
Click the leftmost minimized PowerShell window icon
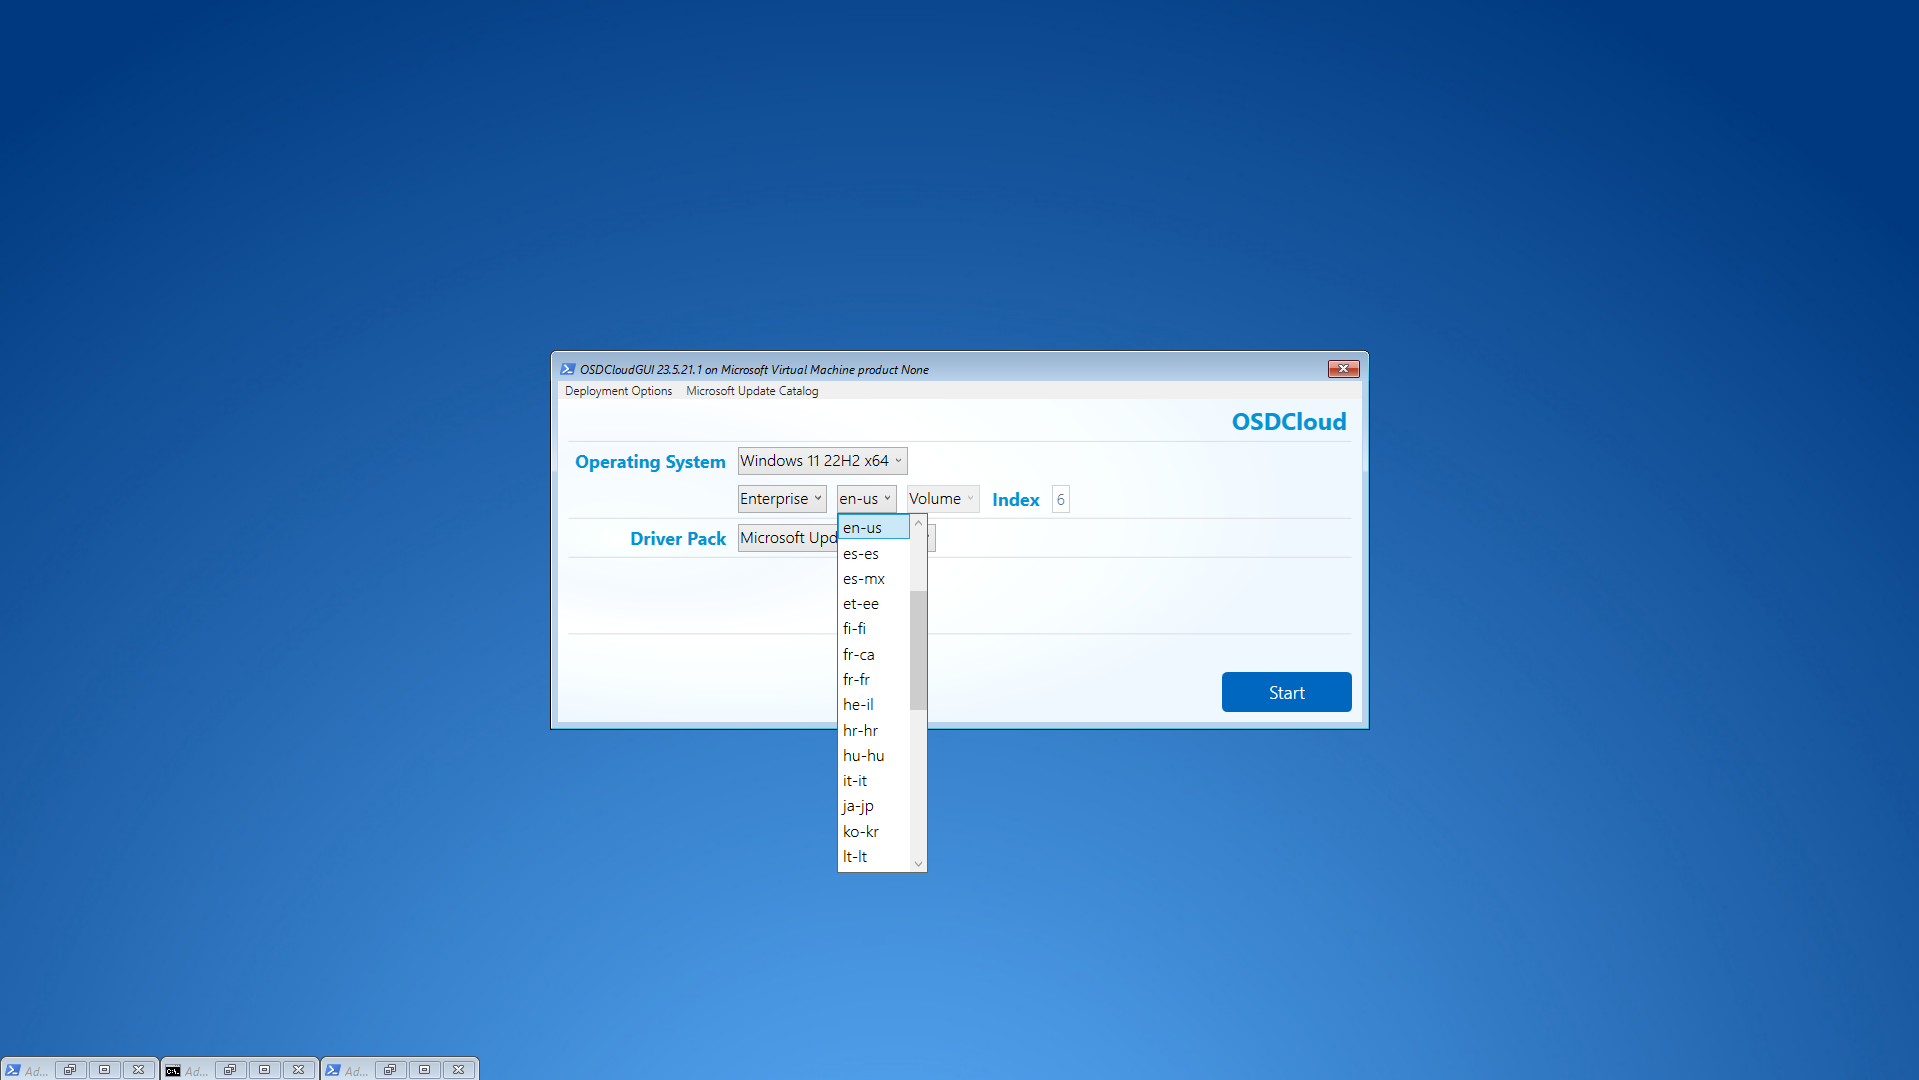click(13, 1070)
